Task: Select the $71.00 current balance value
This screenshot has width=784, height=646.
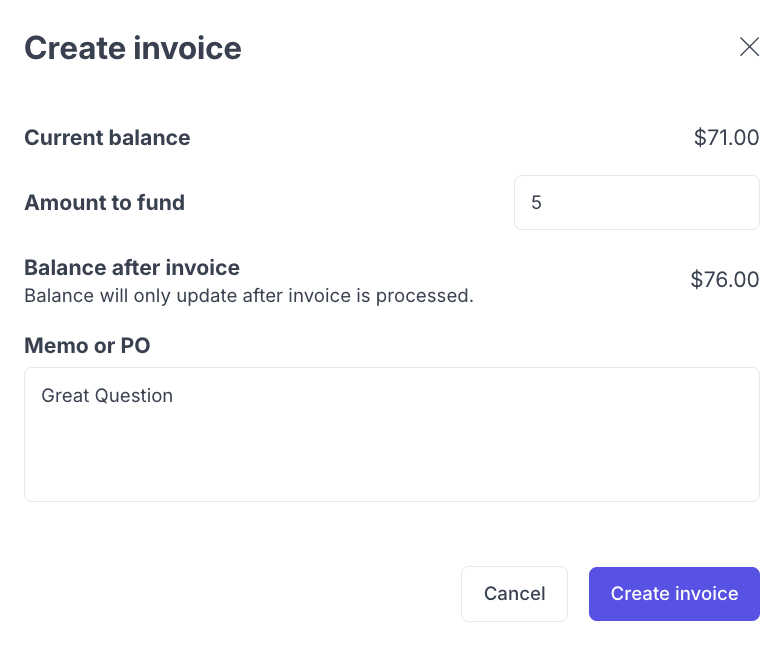Action: (726, 138)
